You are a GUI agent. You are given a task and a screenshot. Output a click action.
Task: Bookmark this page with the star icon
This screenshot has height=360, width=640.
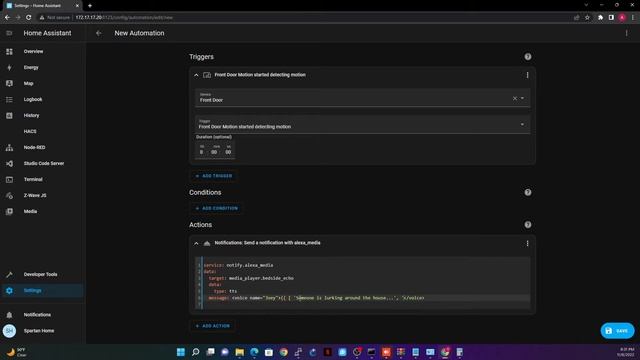(x=587, y=18)
